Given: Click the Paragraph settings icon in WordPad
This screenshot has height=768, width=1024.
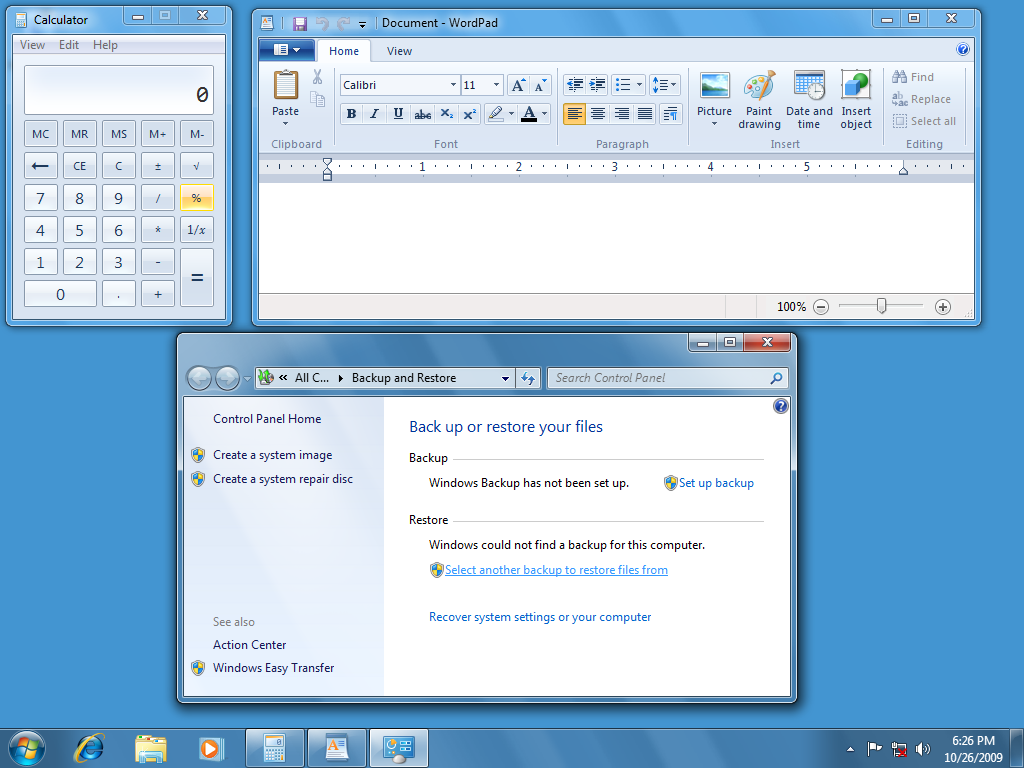Looking at the screenshot, I should pyautogui.click(x=671, y=114).
